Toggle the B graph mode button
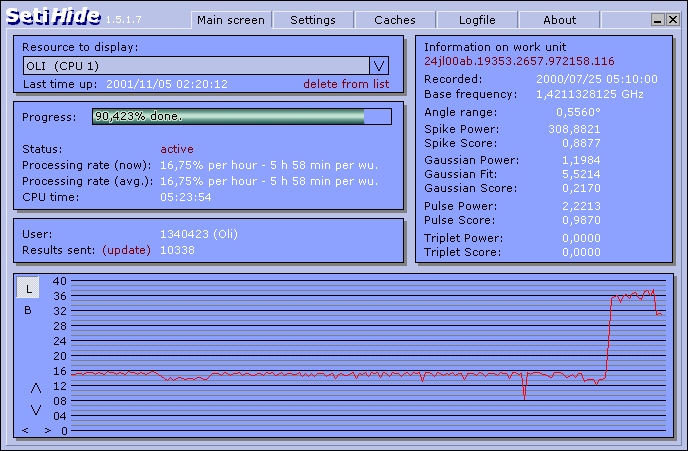Screen dimensions: 688x451 point(28,310)
